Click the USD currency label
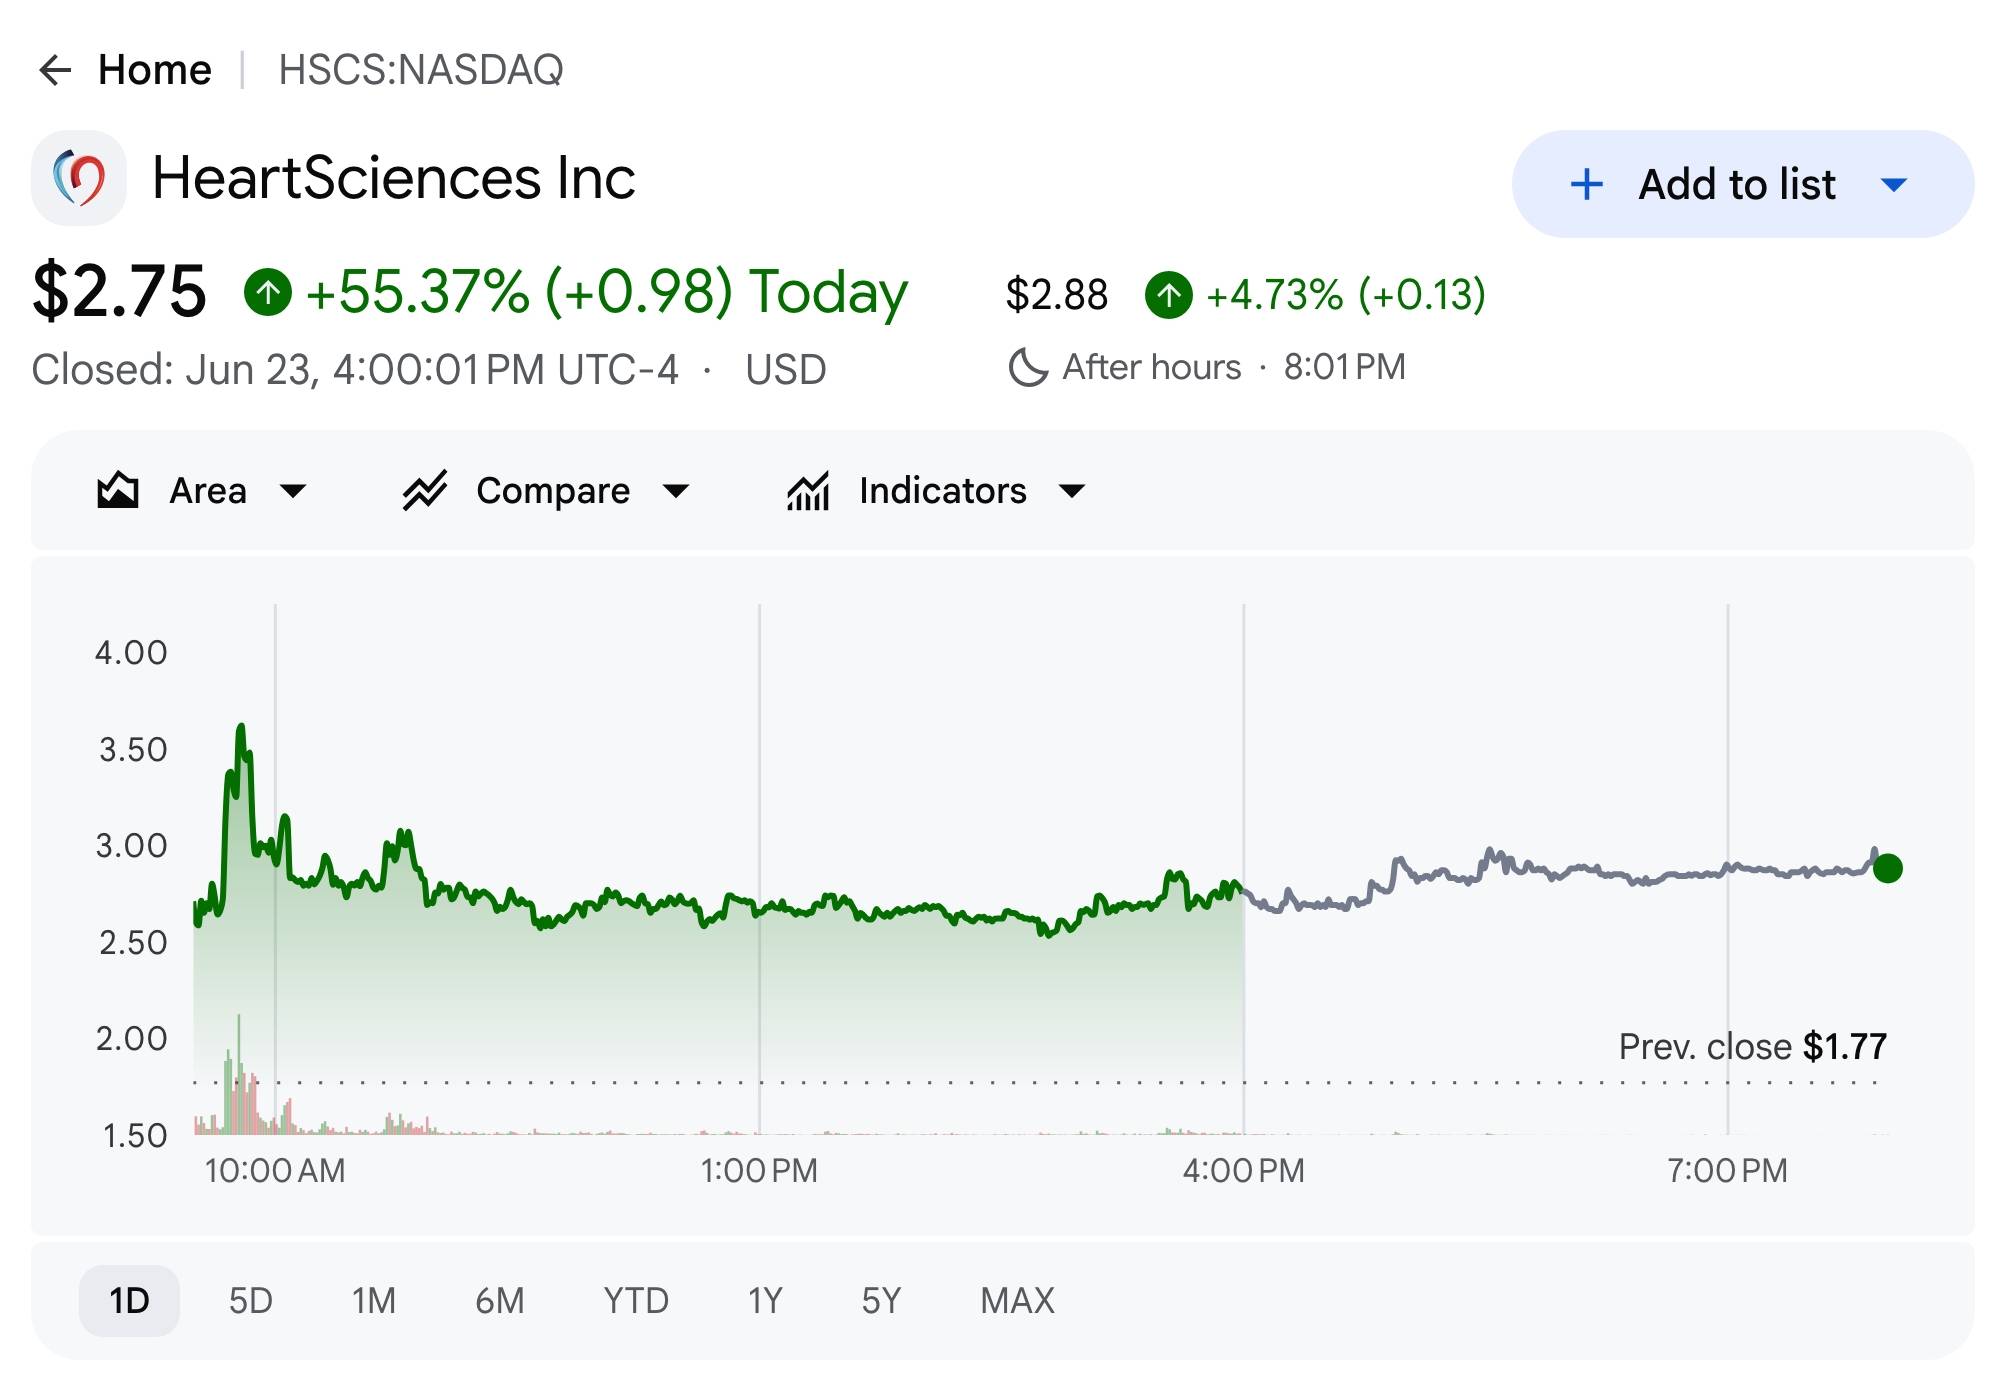Image resolution: width=2011 pixels, height=1383 pixels. pos(786,370)
